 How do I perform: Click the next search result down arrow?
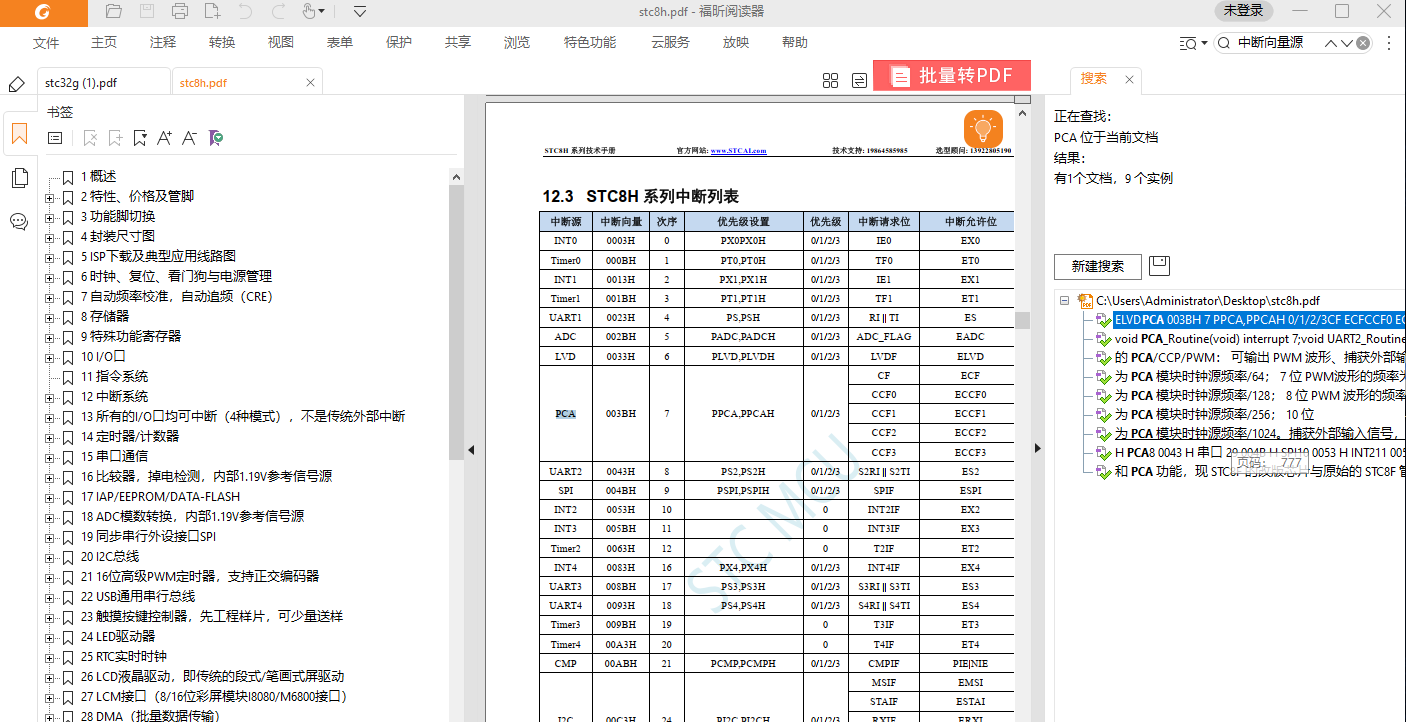1348,43
